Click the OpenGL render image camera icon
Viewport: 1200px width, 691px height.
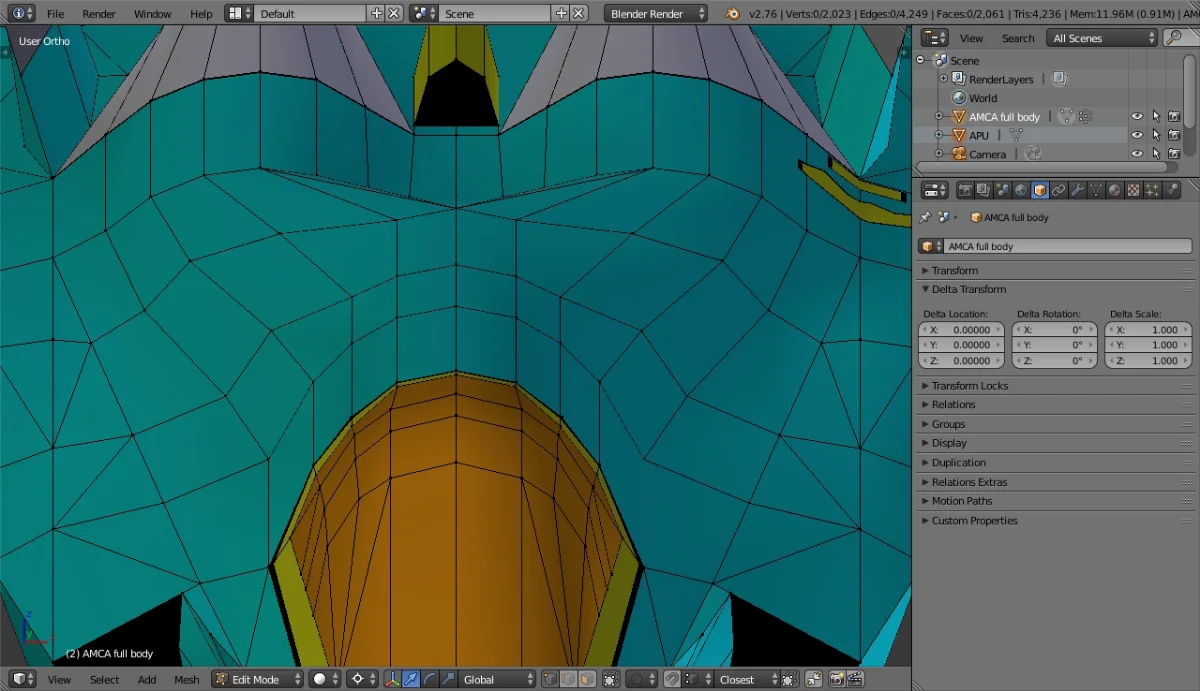(x=836, y=679)
